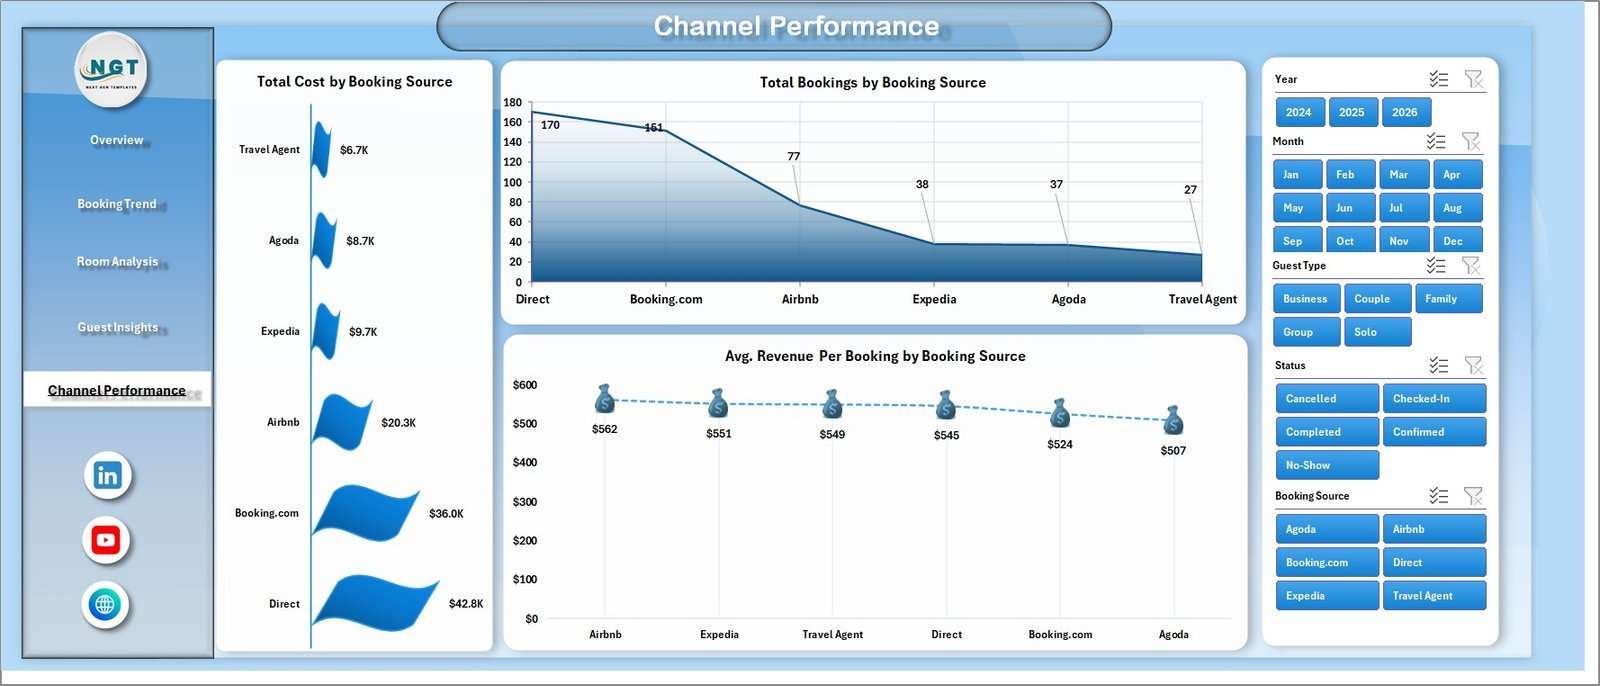Toggle multi-select for Month slicer

tap(1436, 141)
